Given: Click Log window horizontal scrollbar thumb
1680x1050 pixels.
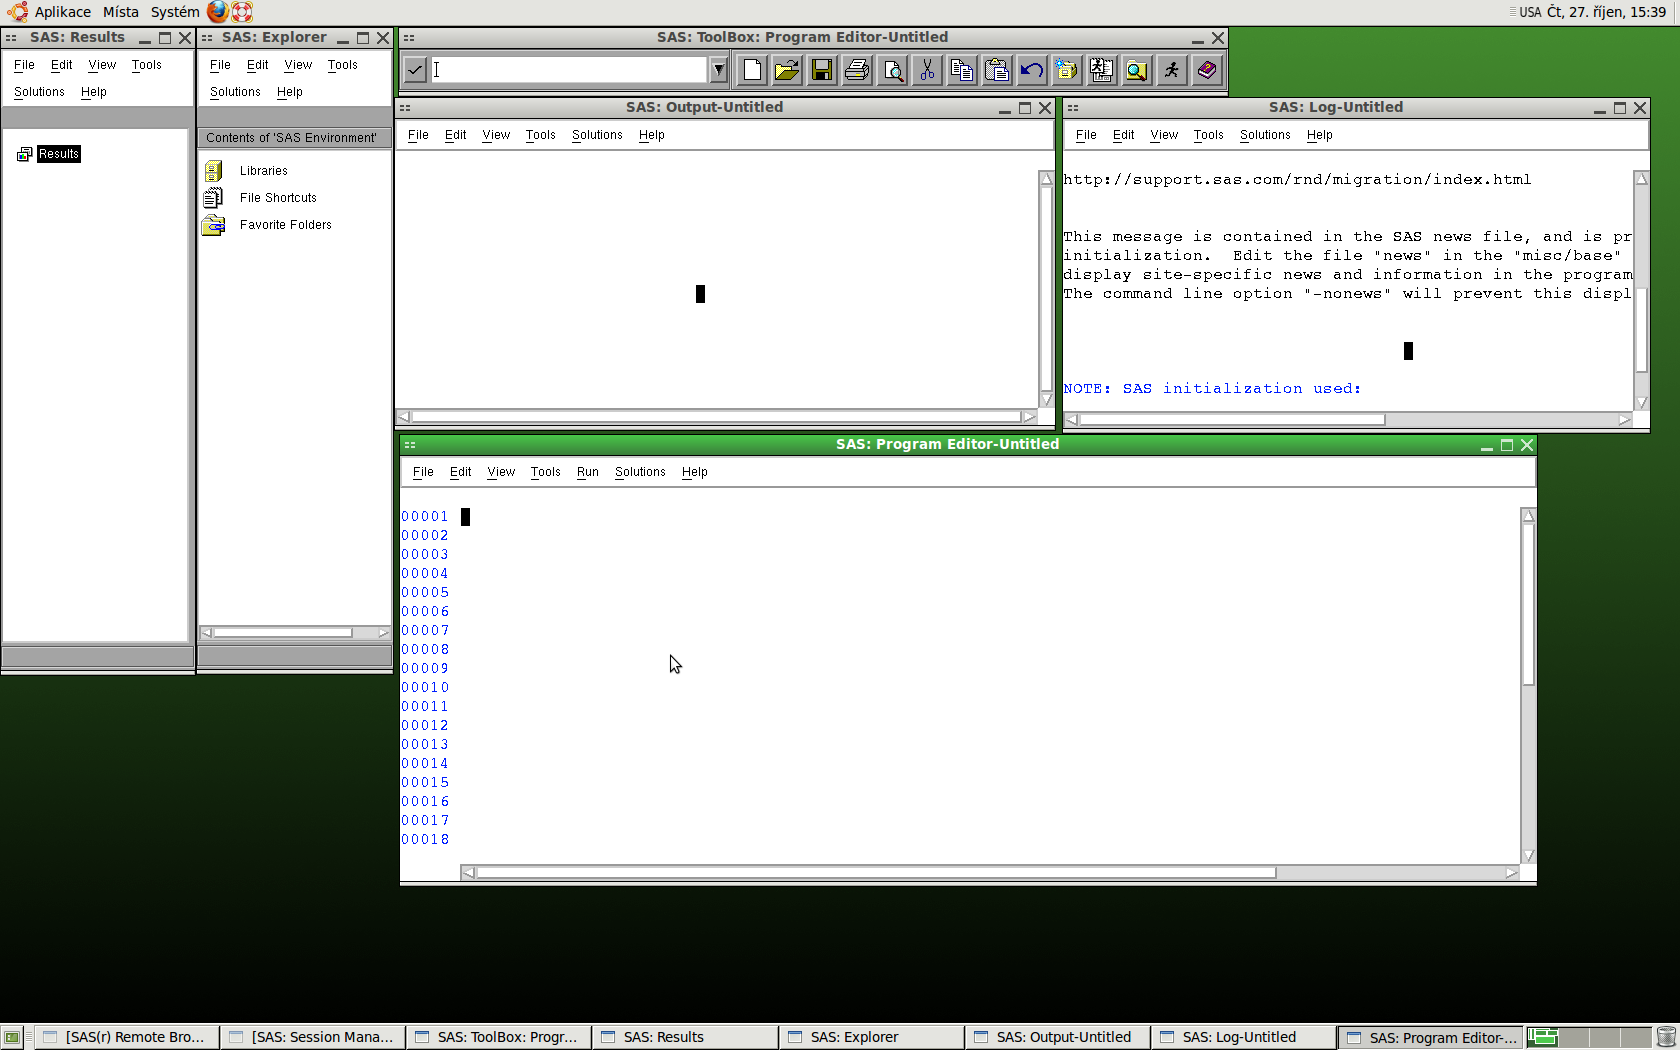Looking at the screenshot, I should point(1232,420).
